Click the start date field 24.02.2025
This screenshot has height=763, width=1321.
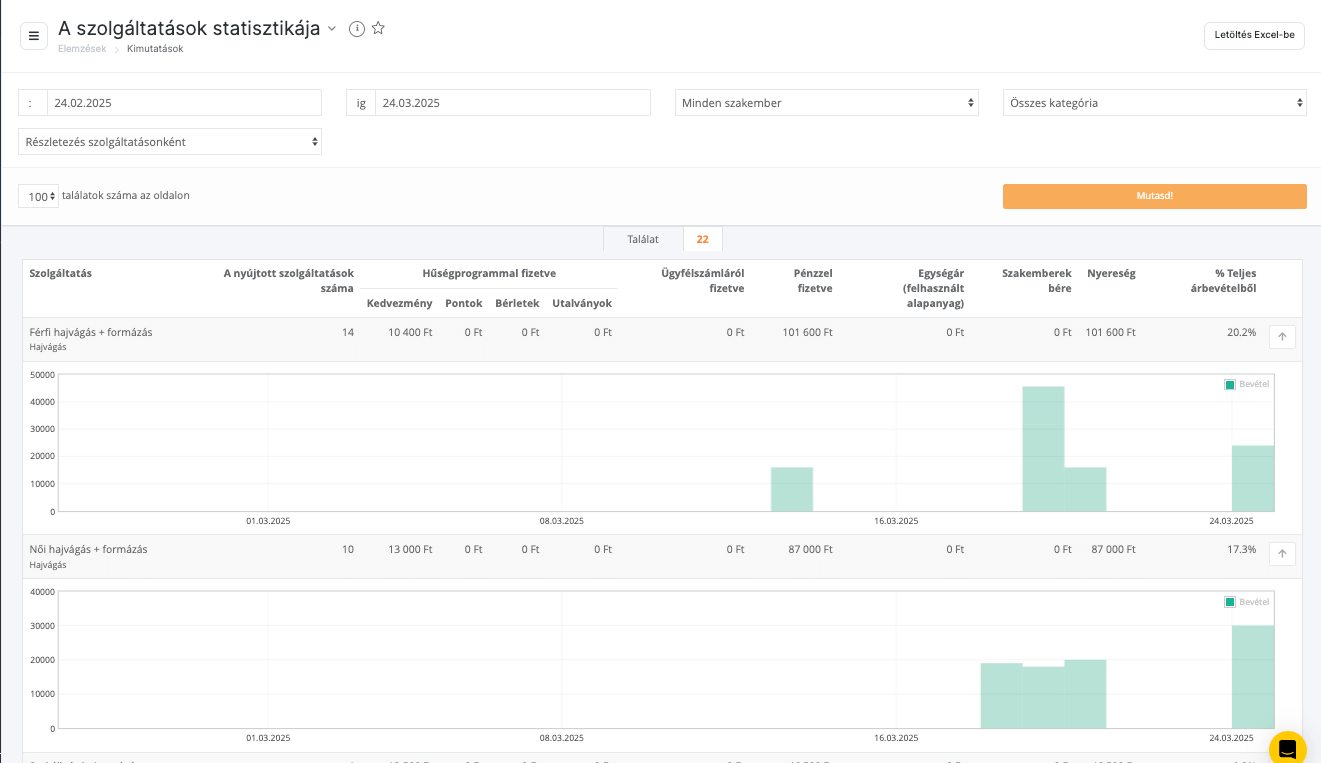click(184, 103)
